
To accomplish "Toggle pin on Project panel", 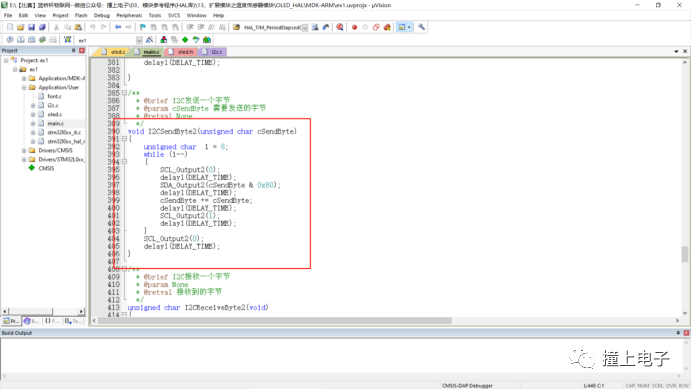I will (x=74, y=51).
